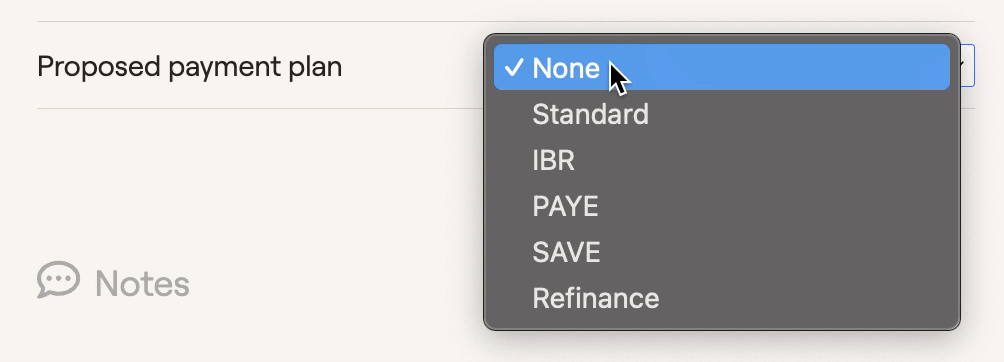
Task: Click the SAVE repayment plan entry
Action: [x=722, y=252]
